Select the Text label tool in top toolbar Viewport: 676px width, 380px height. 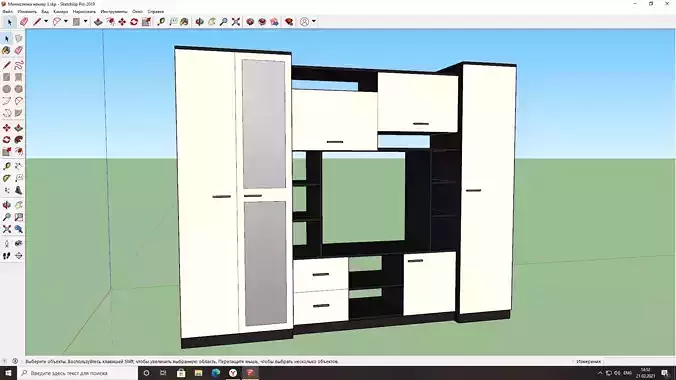[x=173, y=22]
